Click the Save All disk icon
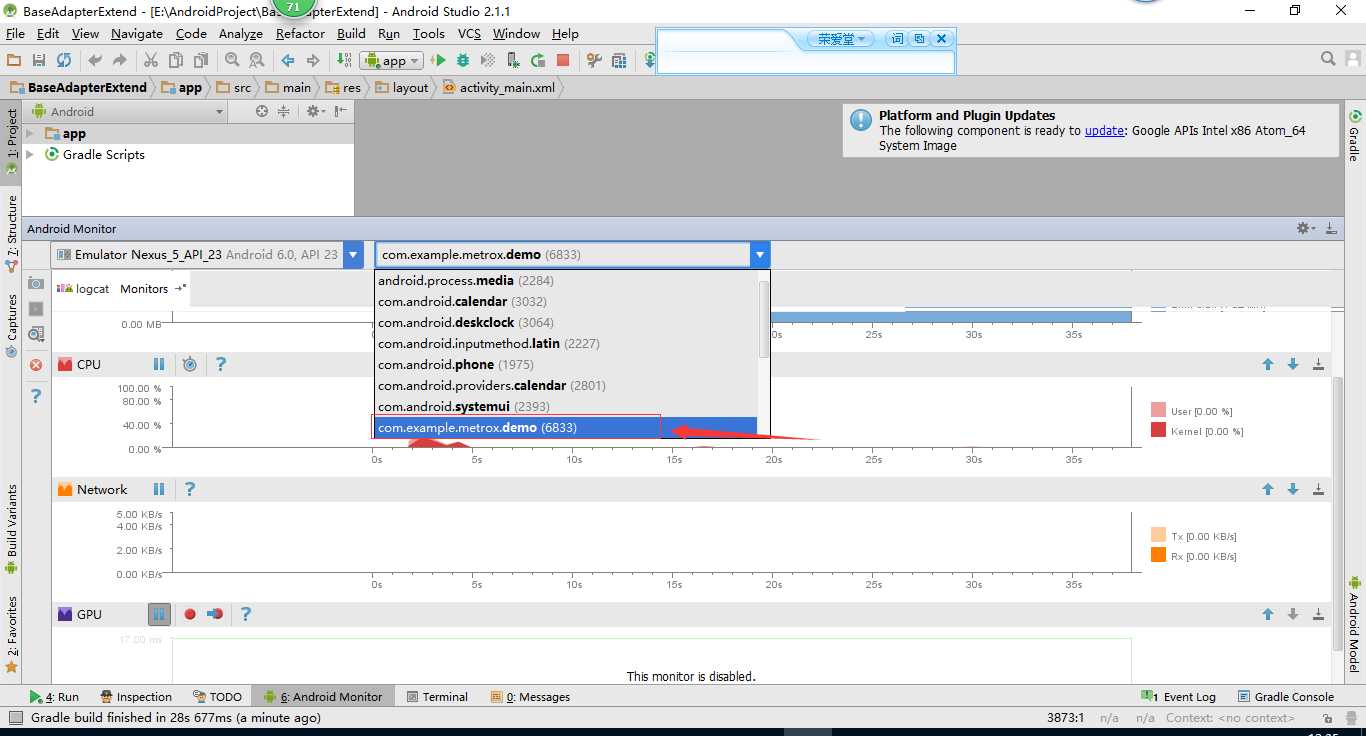 [39, 61]
